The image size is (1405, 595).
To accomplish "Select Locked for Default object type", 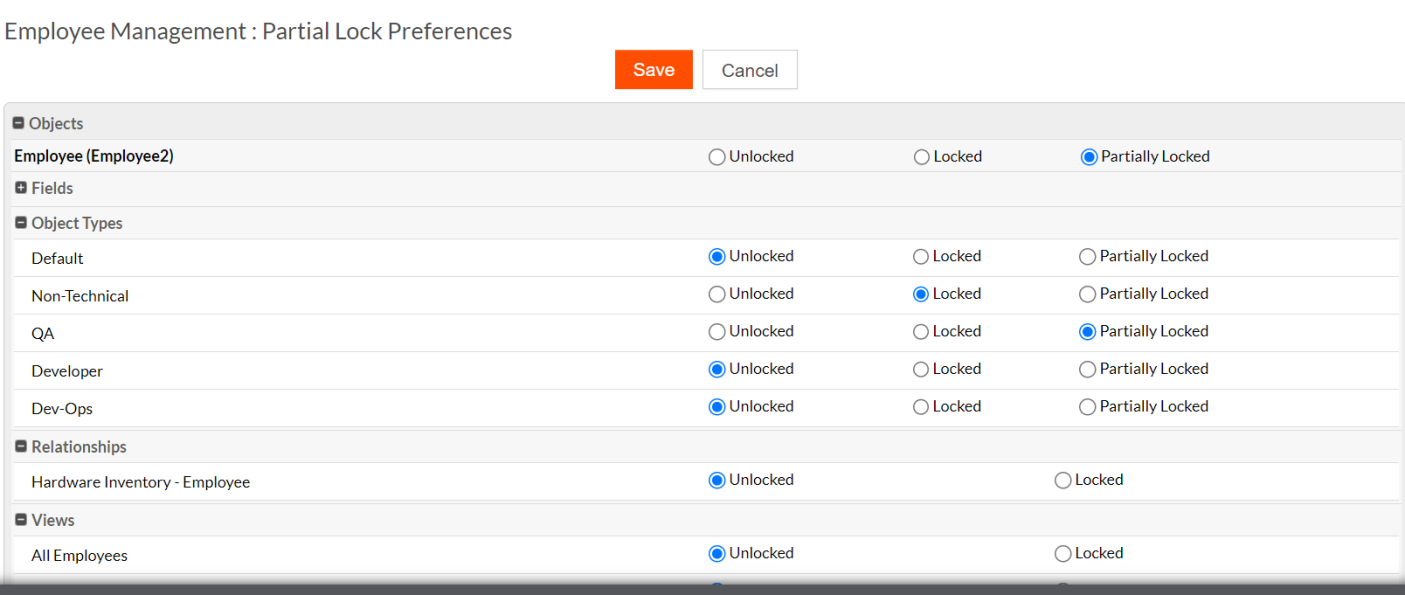I will tap(921, 257).
